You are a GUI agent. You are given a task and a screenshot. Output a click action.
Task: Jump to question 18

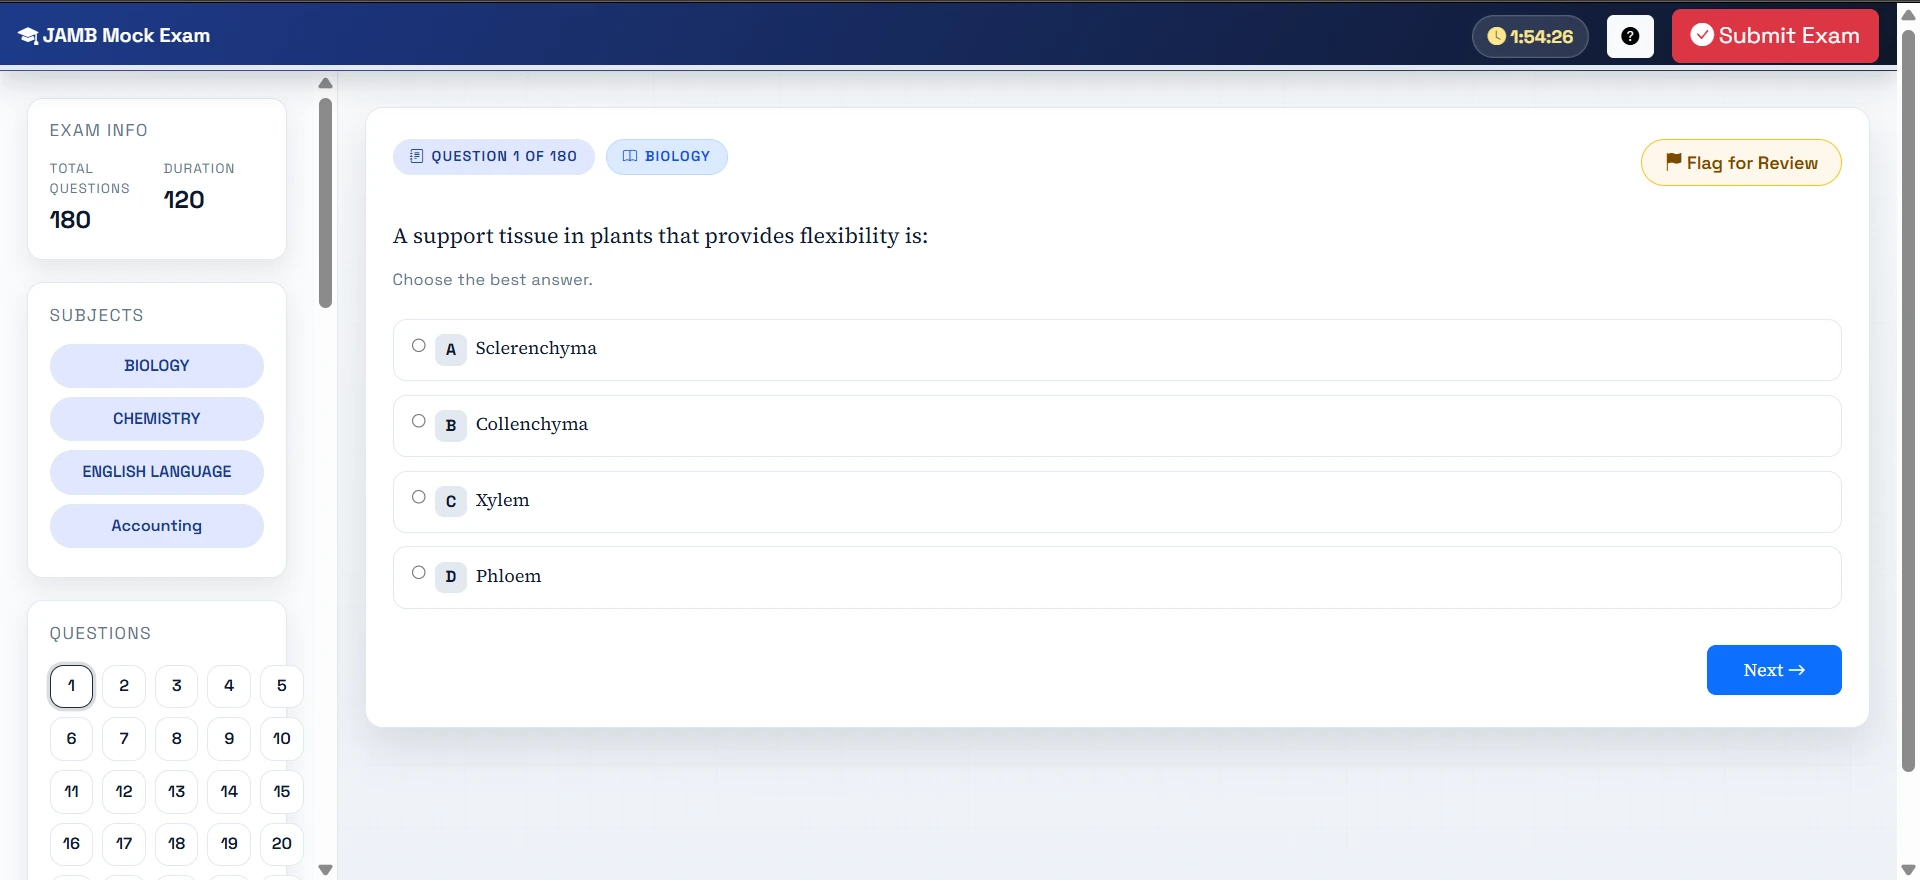(x=177, y=844)
